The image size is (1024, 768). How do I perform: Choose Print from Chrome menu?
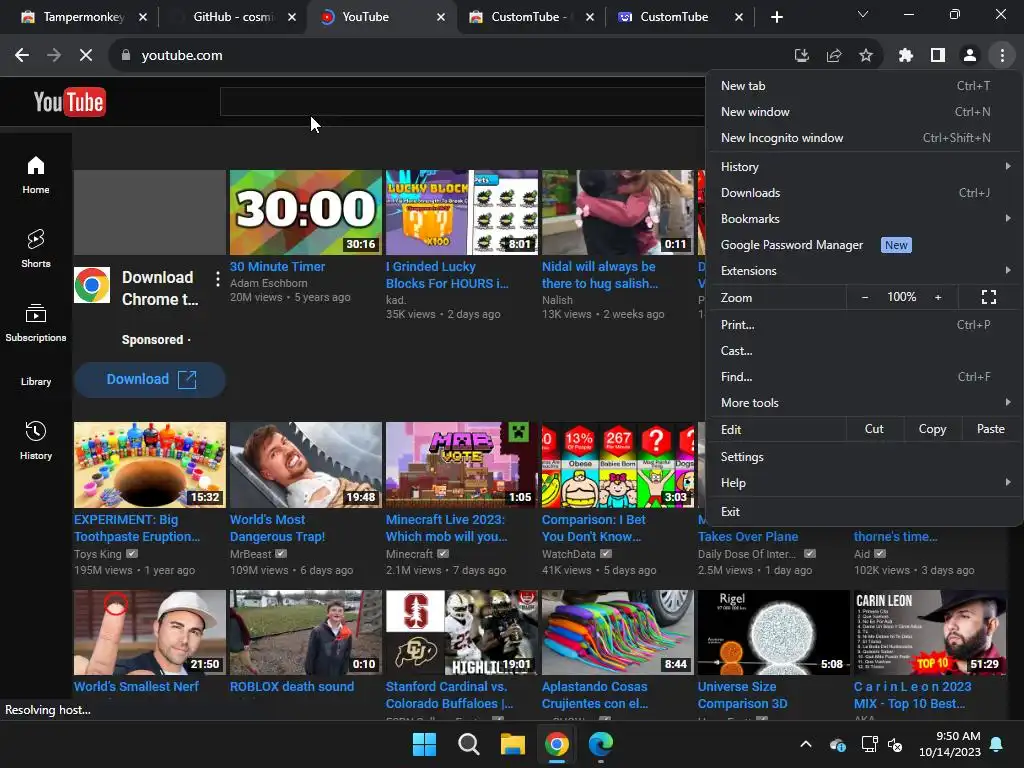tap(865, 325)
